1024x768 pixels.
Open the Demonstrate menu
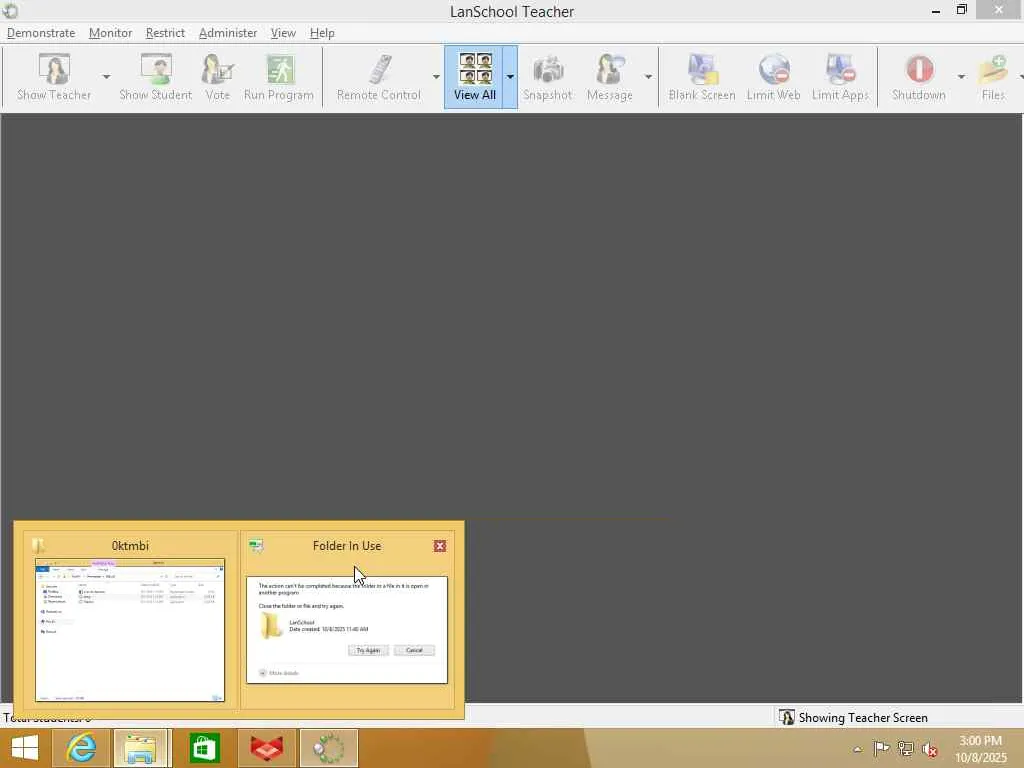coord(41,33)
